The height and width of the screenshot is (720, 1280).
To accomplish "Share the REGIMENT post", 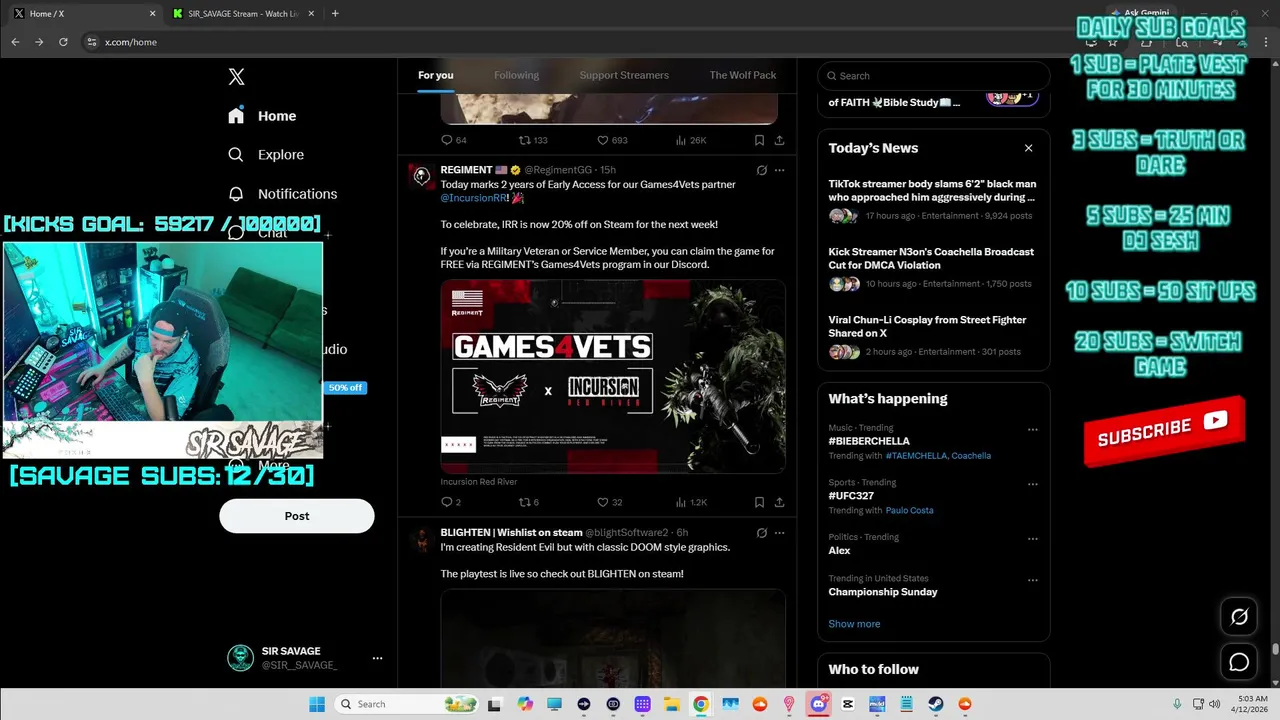I will point(779,502).
